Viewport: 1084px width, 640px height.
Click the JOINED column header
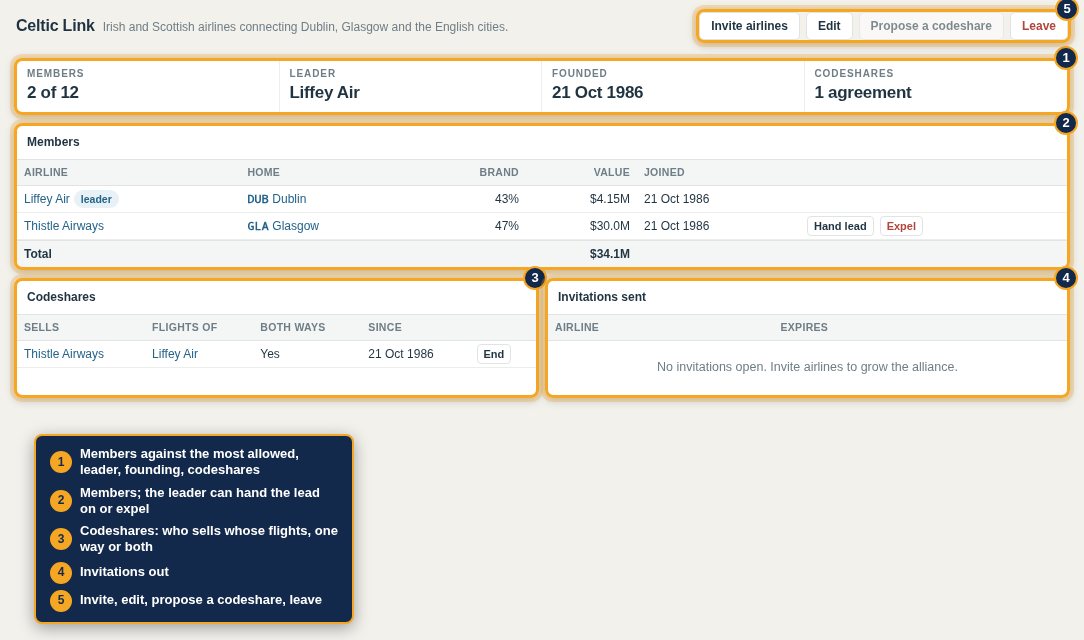664,172
